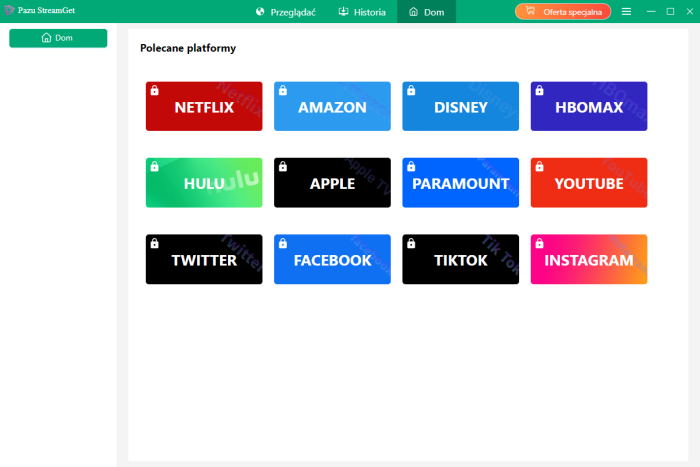Open the Amazon platform tile
The width and height of the screenshot is (700, 467).
[x=332, y=106]
